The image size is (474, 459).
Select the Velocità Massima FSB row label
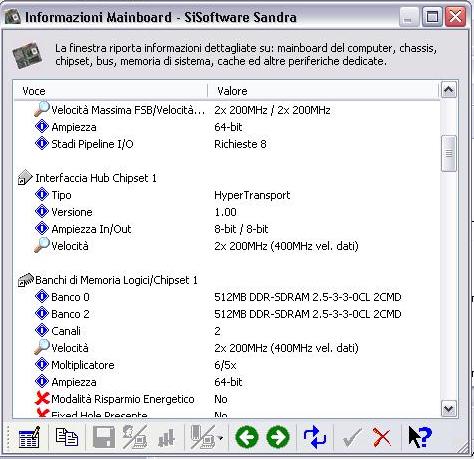(128, 110)
